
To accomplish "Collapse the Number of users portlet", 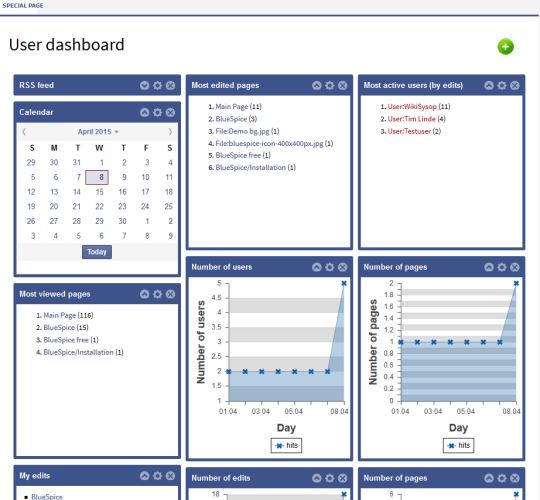I will click(317, 267).
